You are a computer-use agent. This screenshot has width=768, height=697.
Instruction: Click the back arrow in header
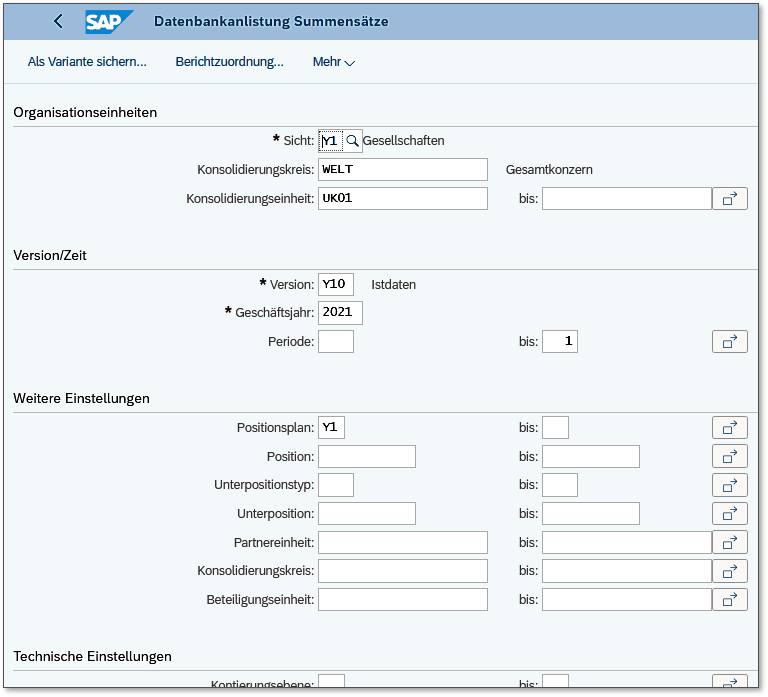(x=58, y=21)
